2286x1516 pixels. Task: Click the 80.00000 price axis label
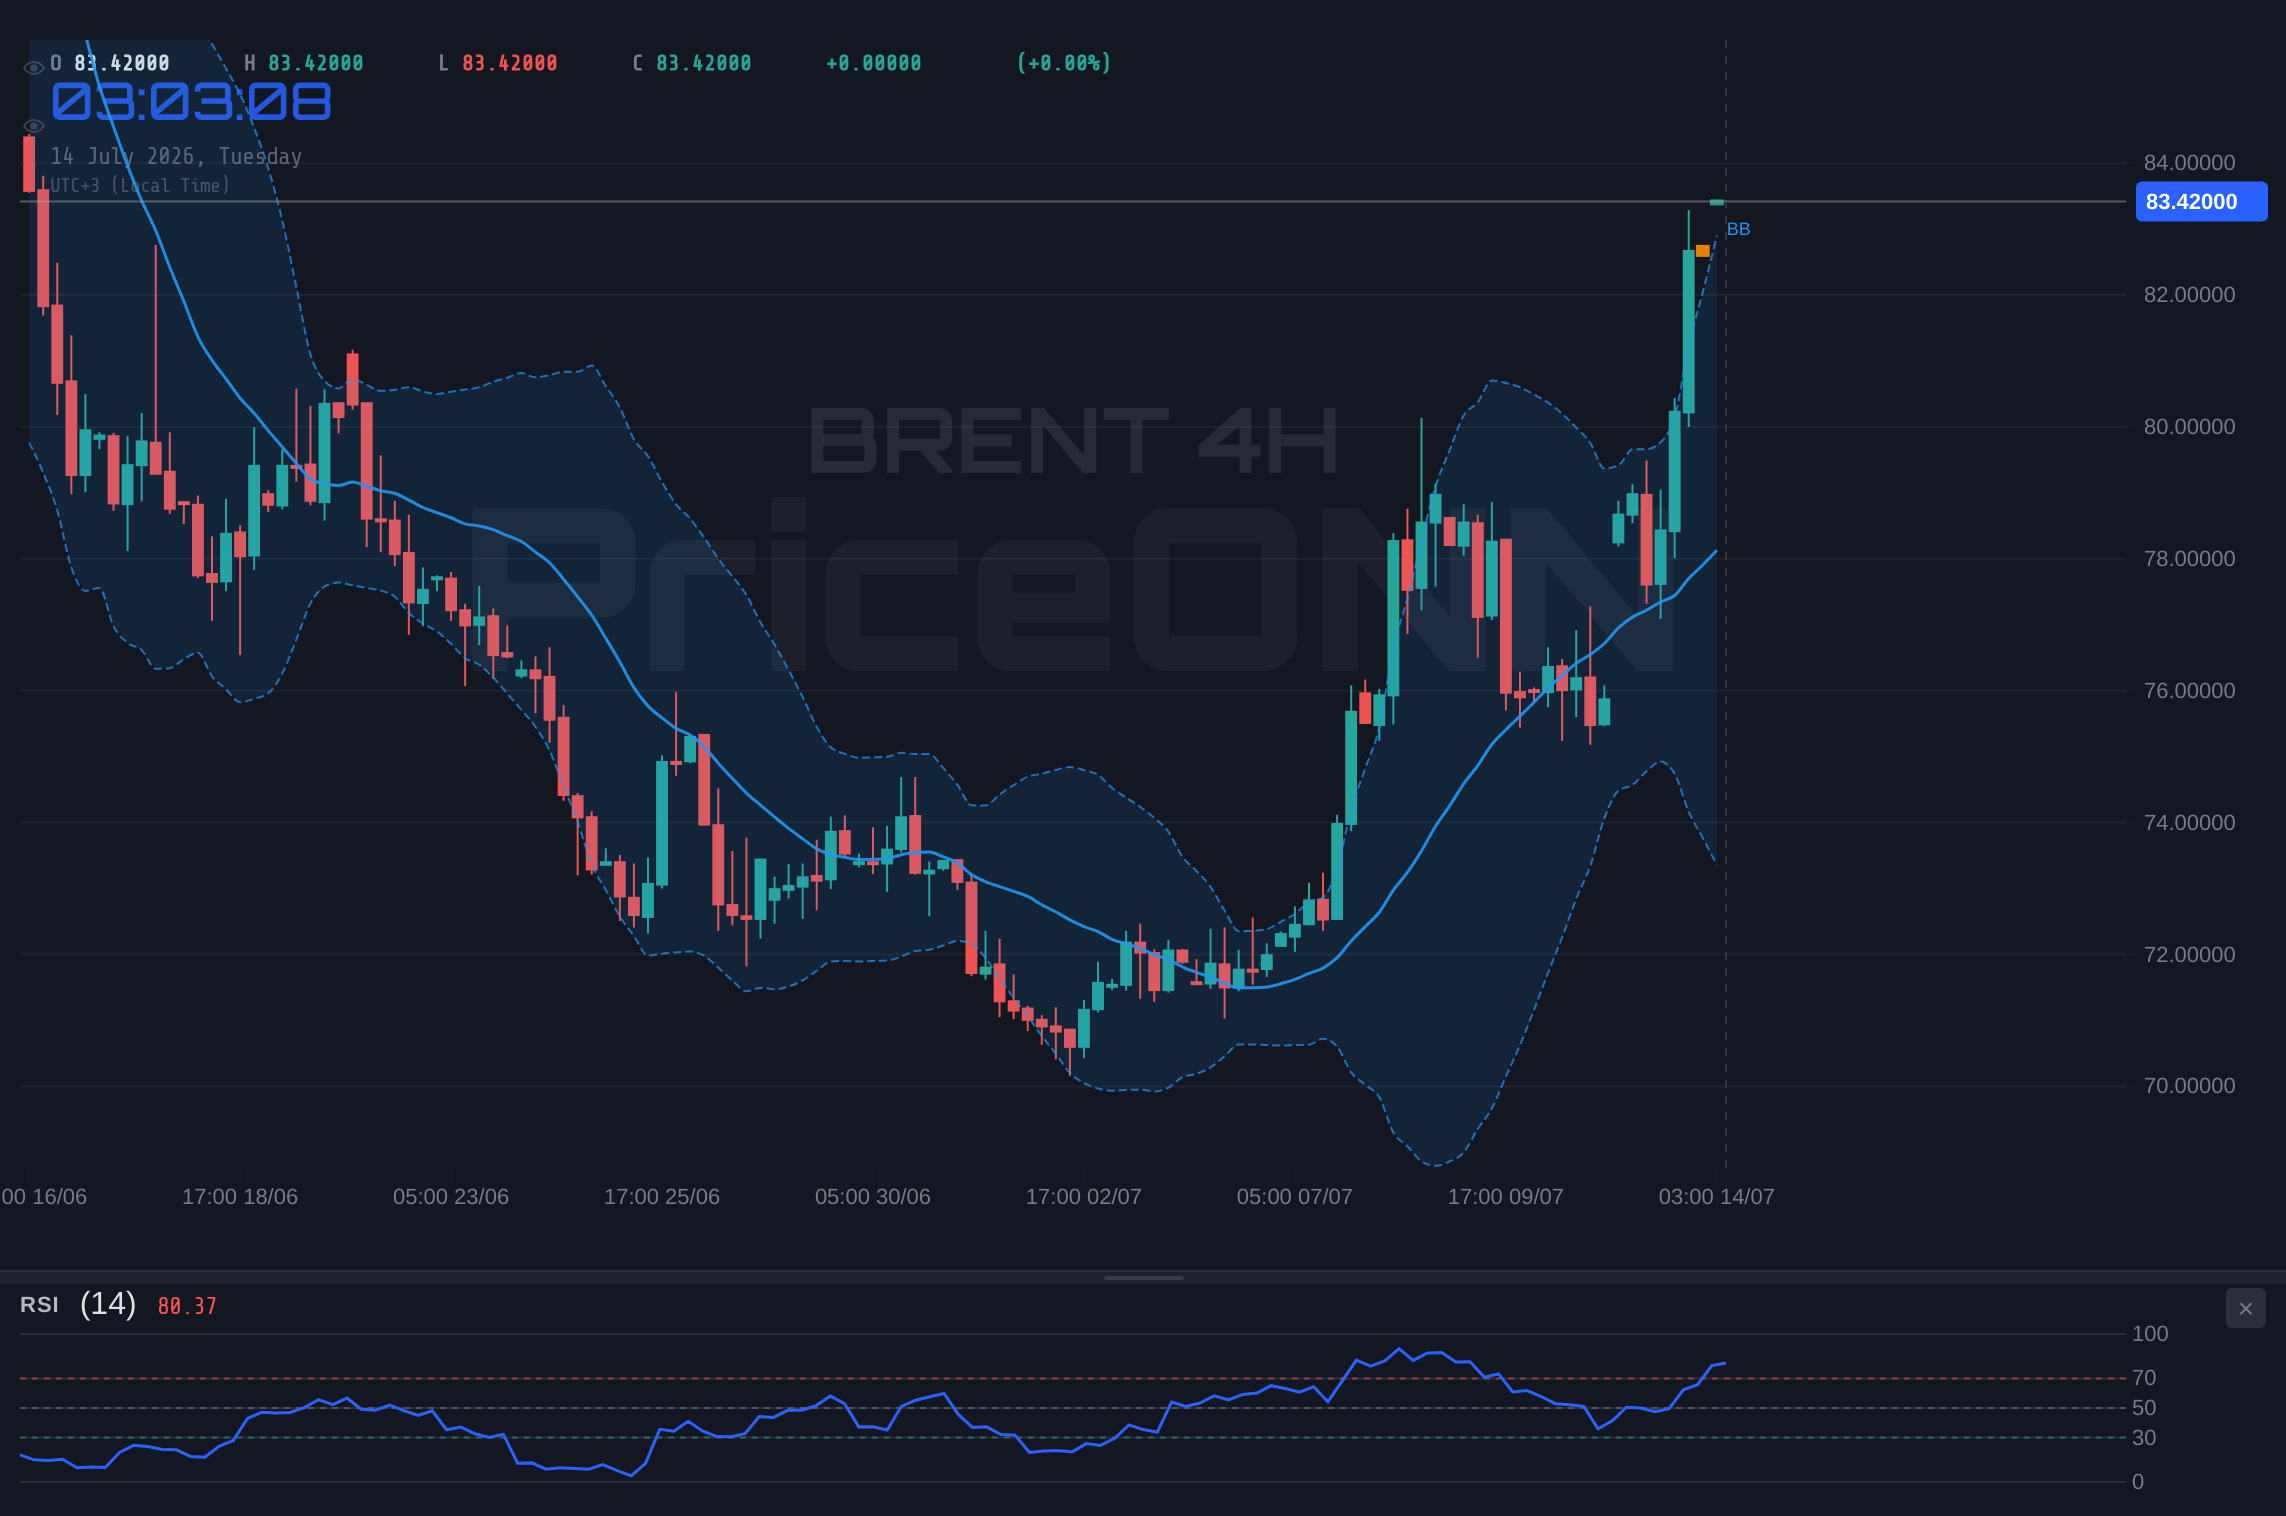2189,427
